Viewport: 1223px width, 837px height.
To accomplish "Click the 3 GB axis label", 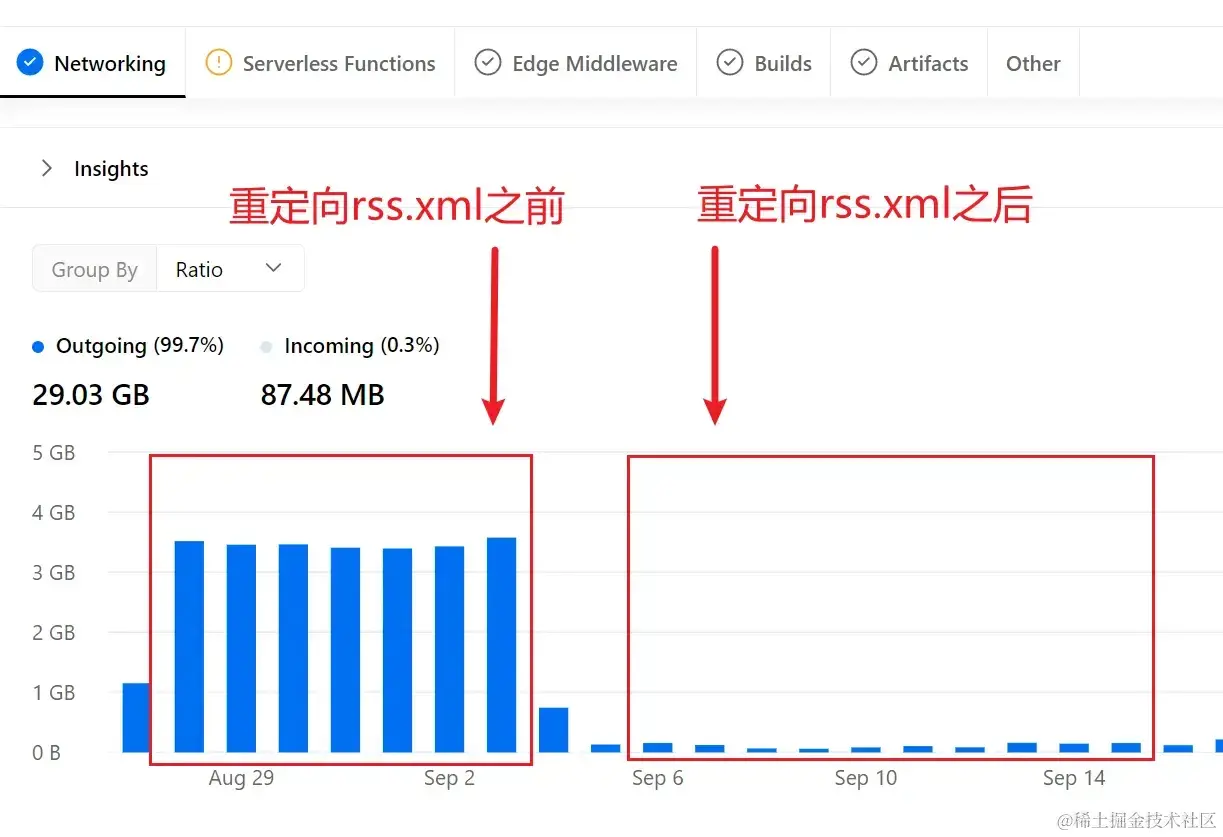I will click(x=54, y=573).
